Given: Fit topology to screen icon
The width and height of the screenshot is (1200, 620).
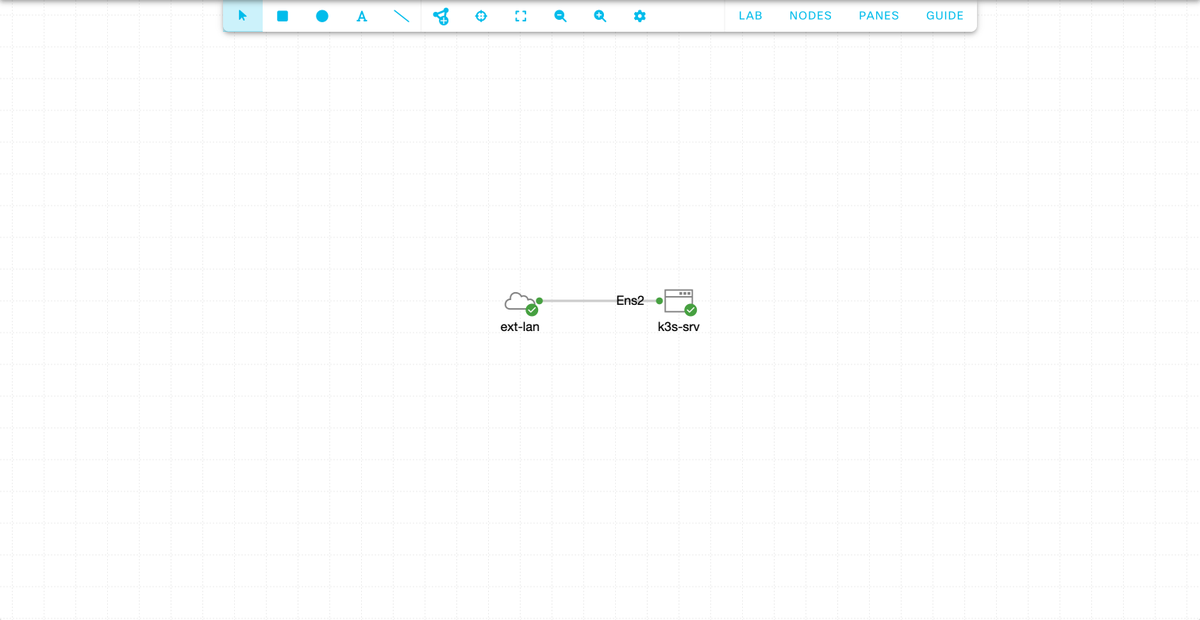Looking at the screenshot, I should pyautogui.click(x=520, y=16).
